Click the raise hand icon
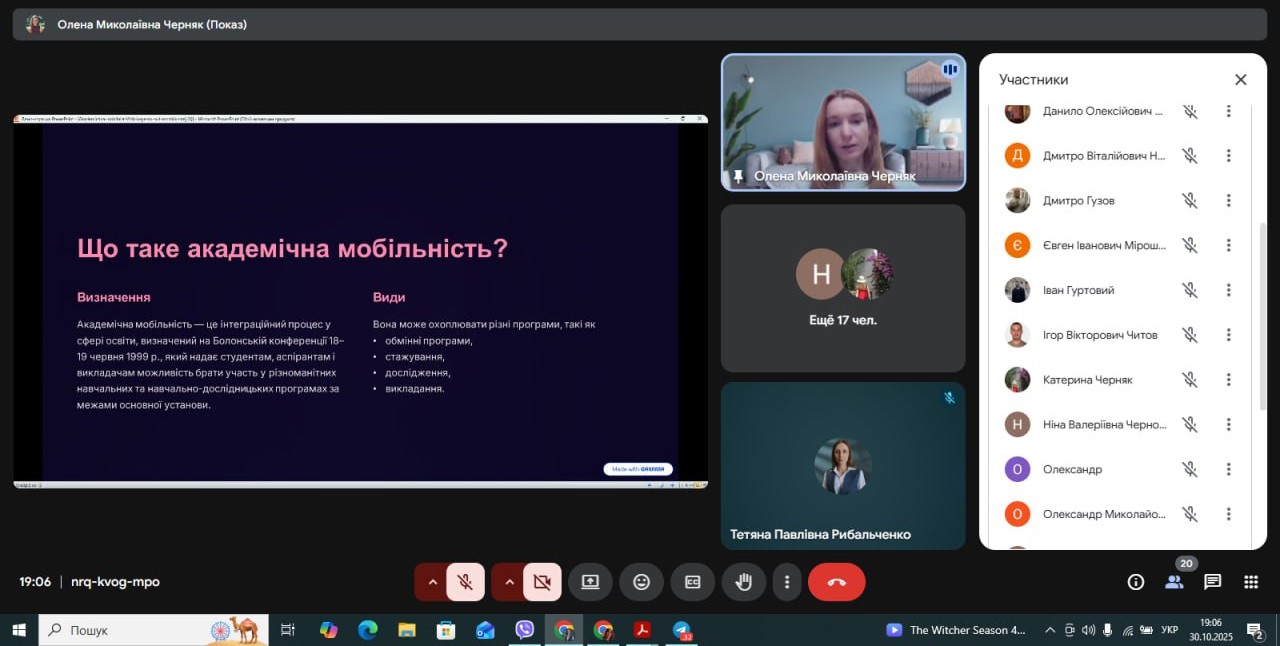 click(x=743, y=582)
